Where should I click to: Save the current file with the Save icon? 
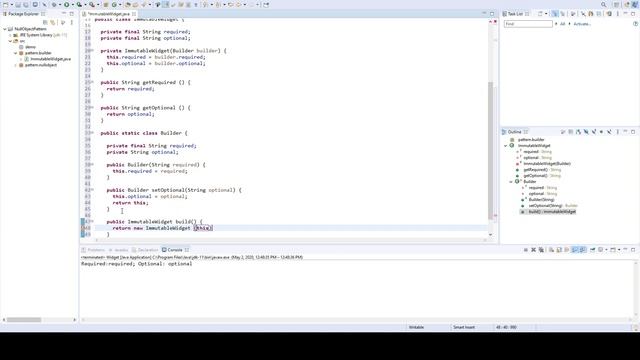[x=18, y=4]
